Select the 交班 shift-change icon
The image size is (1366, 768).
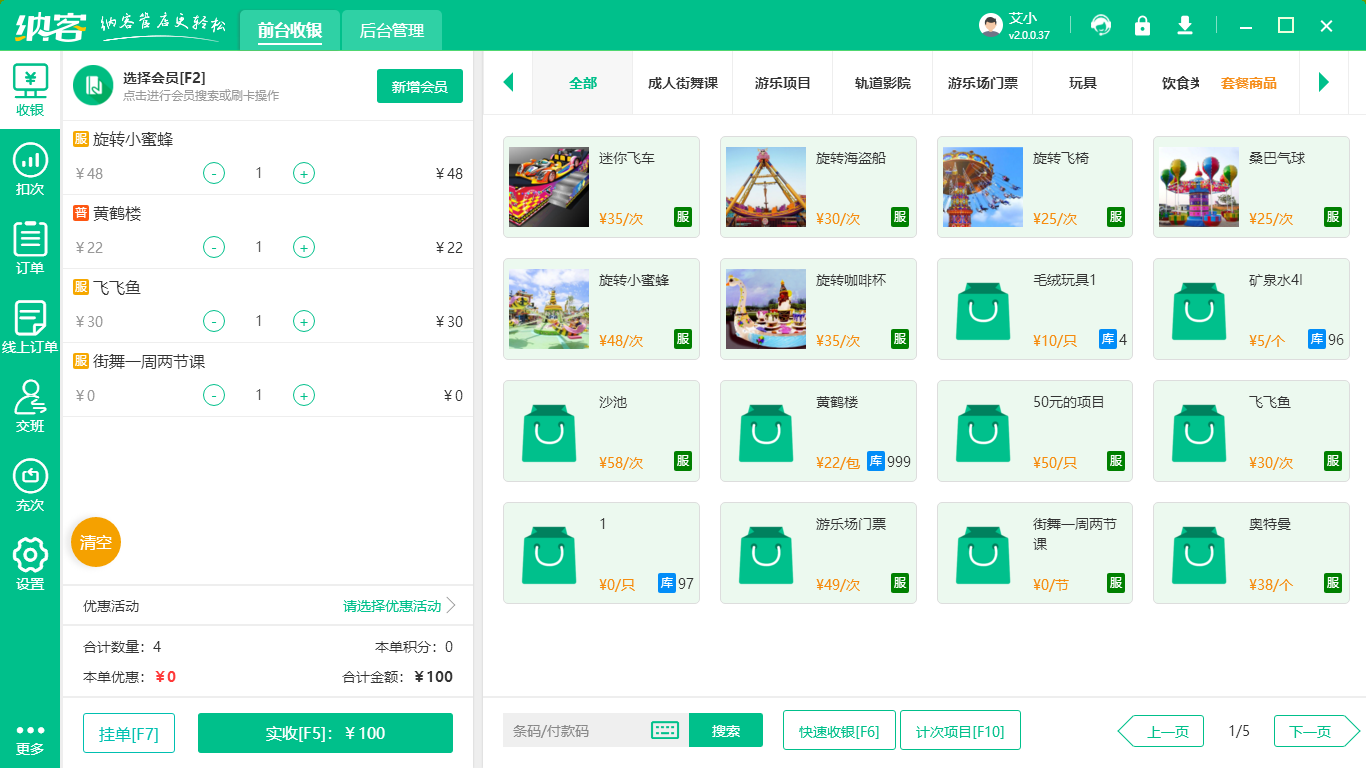click(30, 405)
